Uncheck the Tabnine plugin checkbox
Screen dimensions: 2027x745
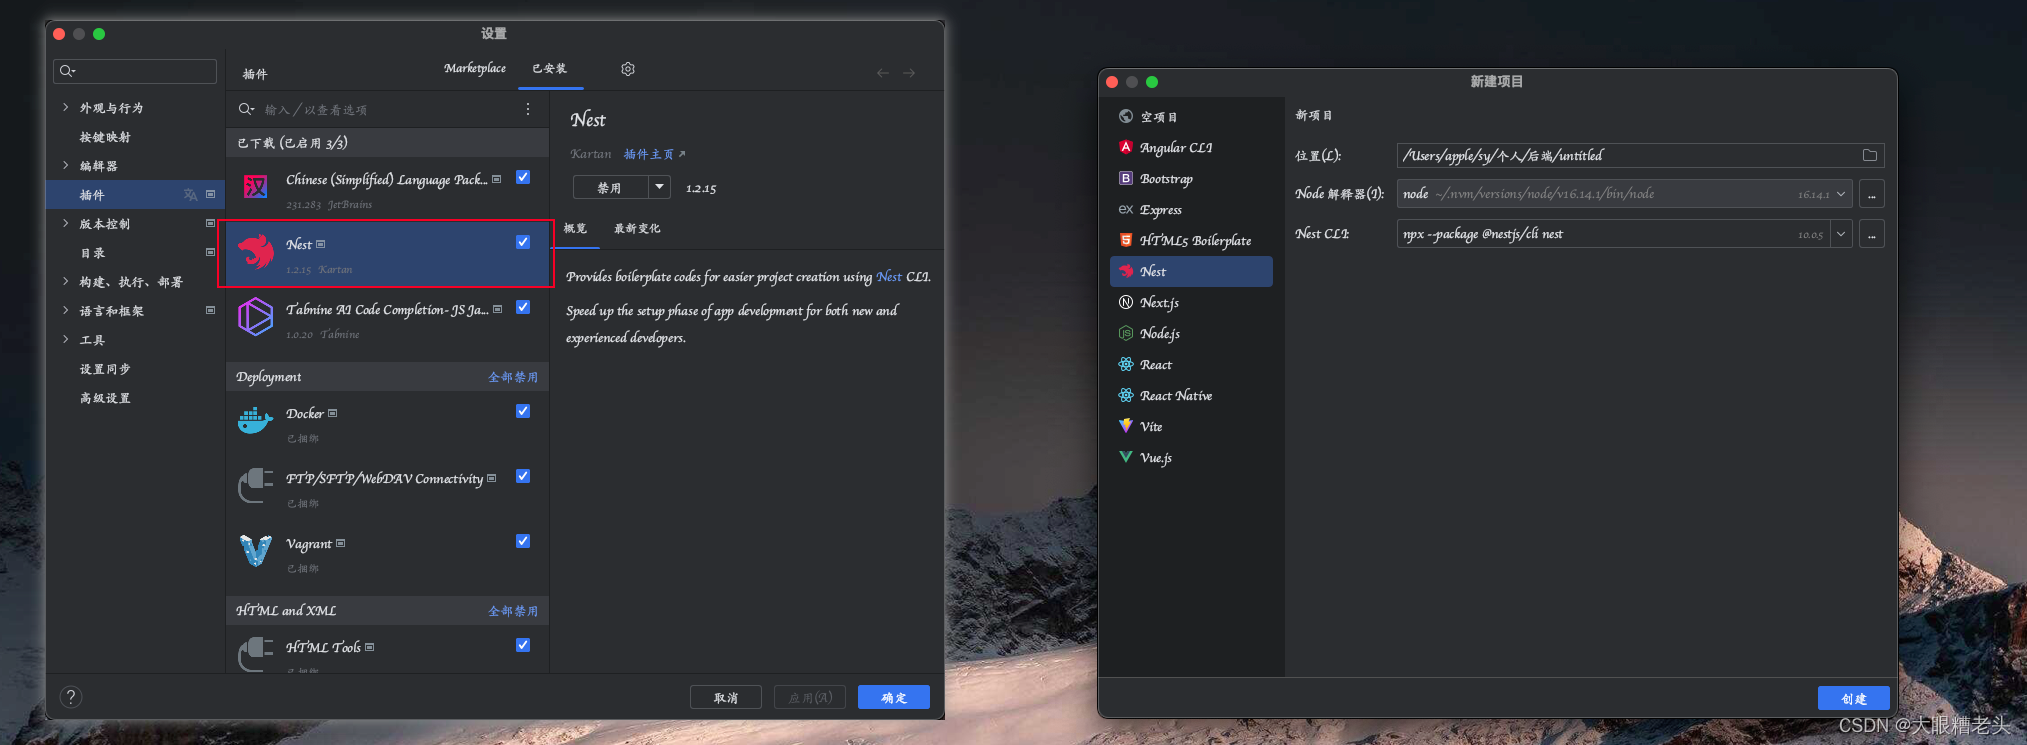pos(523,307)
